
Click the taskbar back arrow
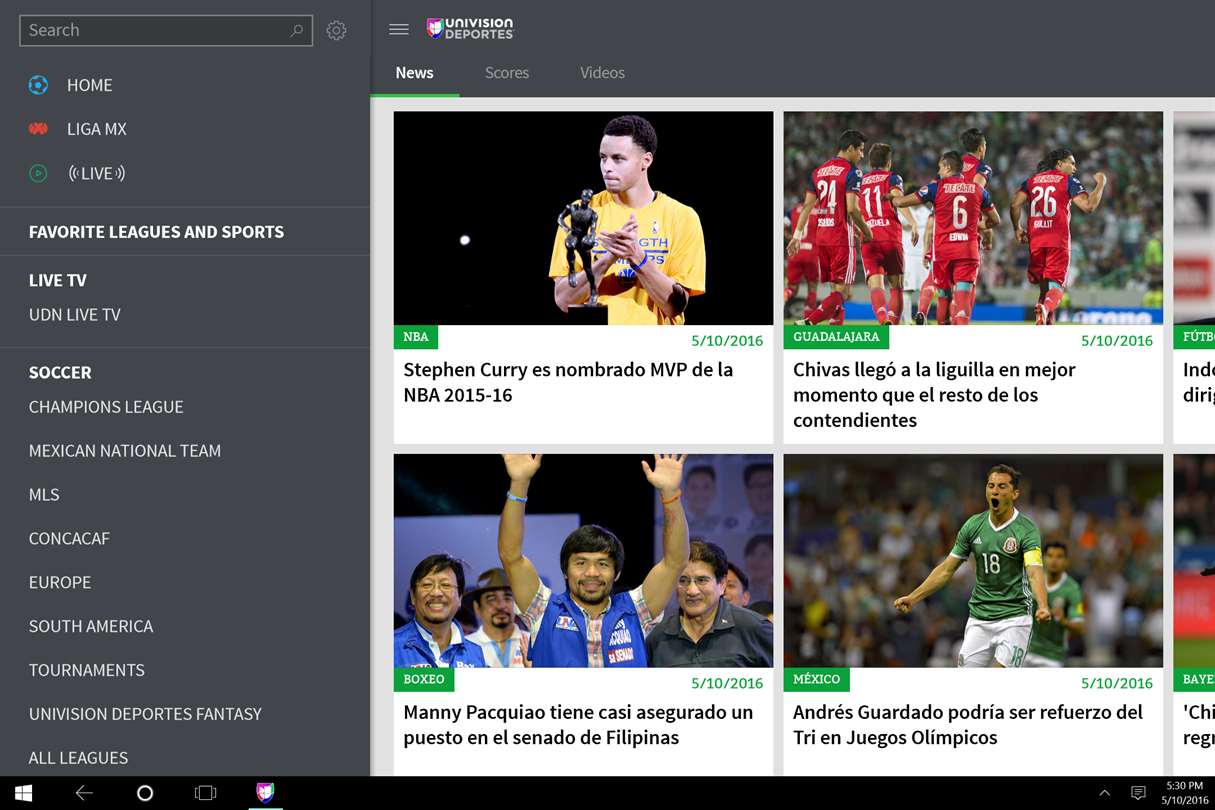click(x=84, y=793)
